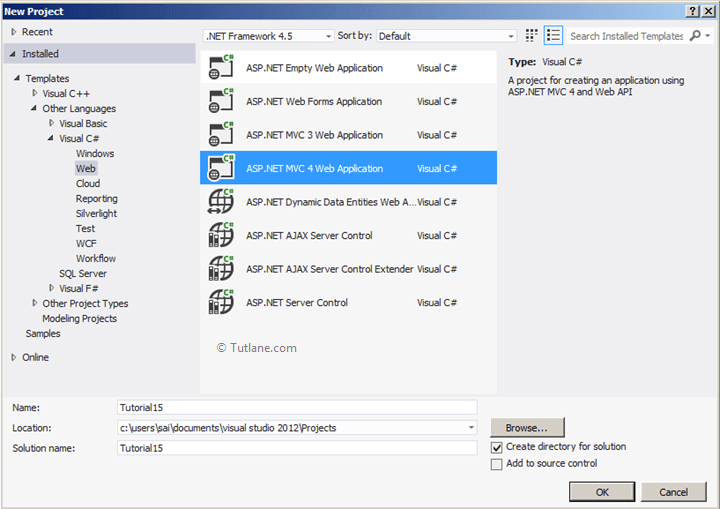Enable Add to source control checkbox
The width and height of the screenshot is (720, 509).
coord(497,464)
